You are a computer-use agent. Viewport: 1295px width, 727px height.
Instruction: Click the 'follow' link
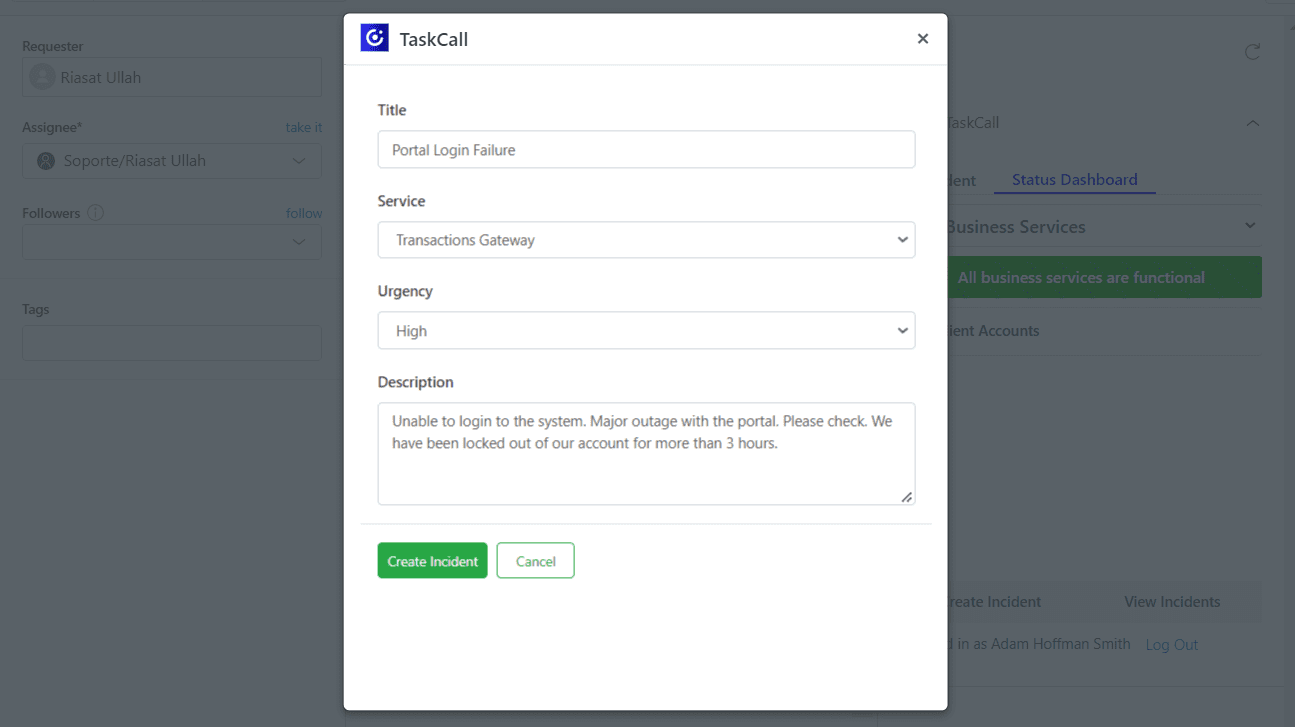304,213
